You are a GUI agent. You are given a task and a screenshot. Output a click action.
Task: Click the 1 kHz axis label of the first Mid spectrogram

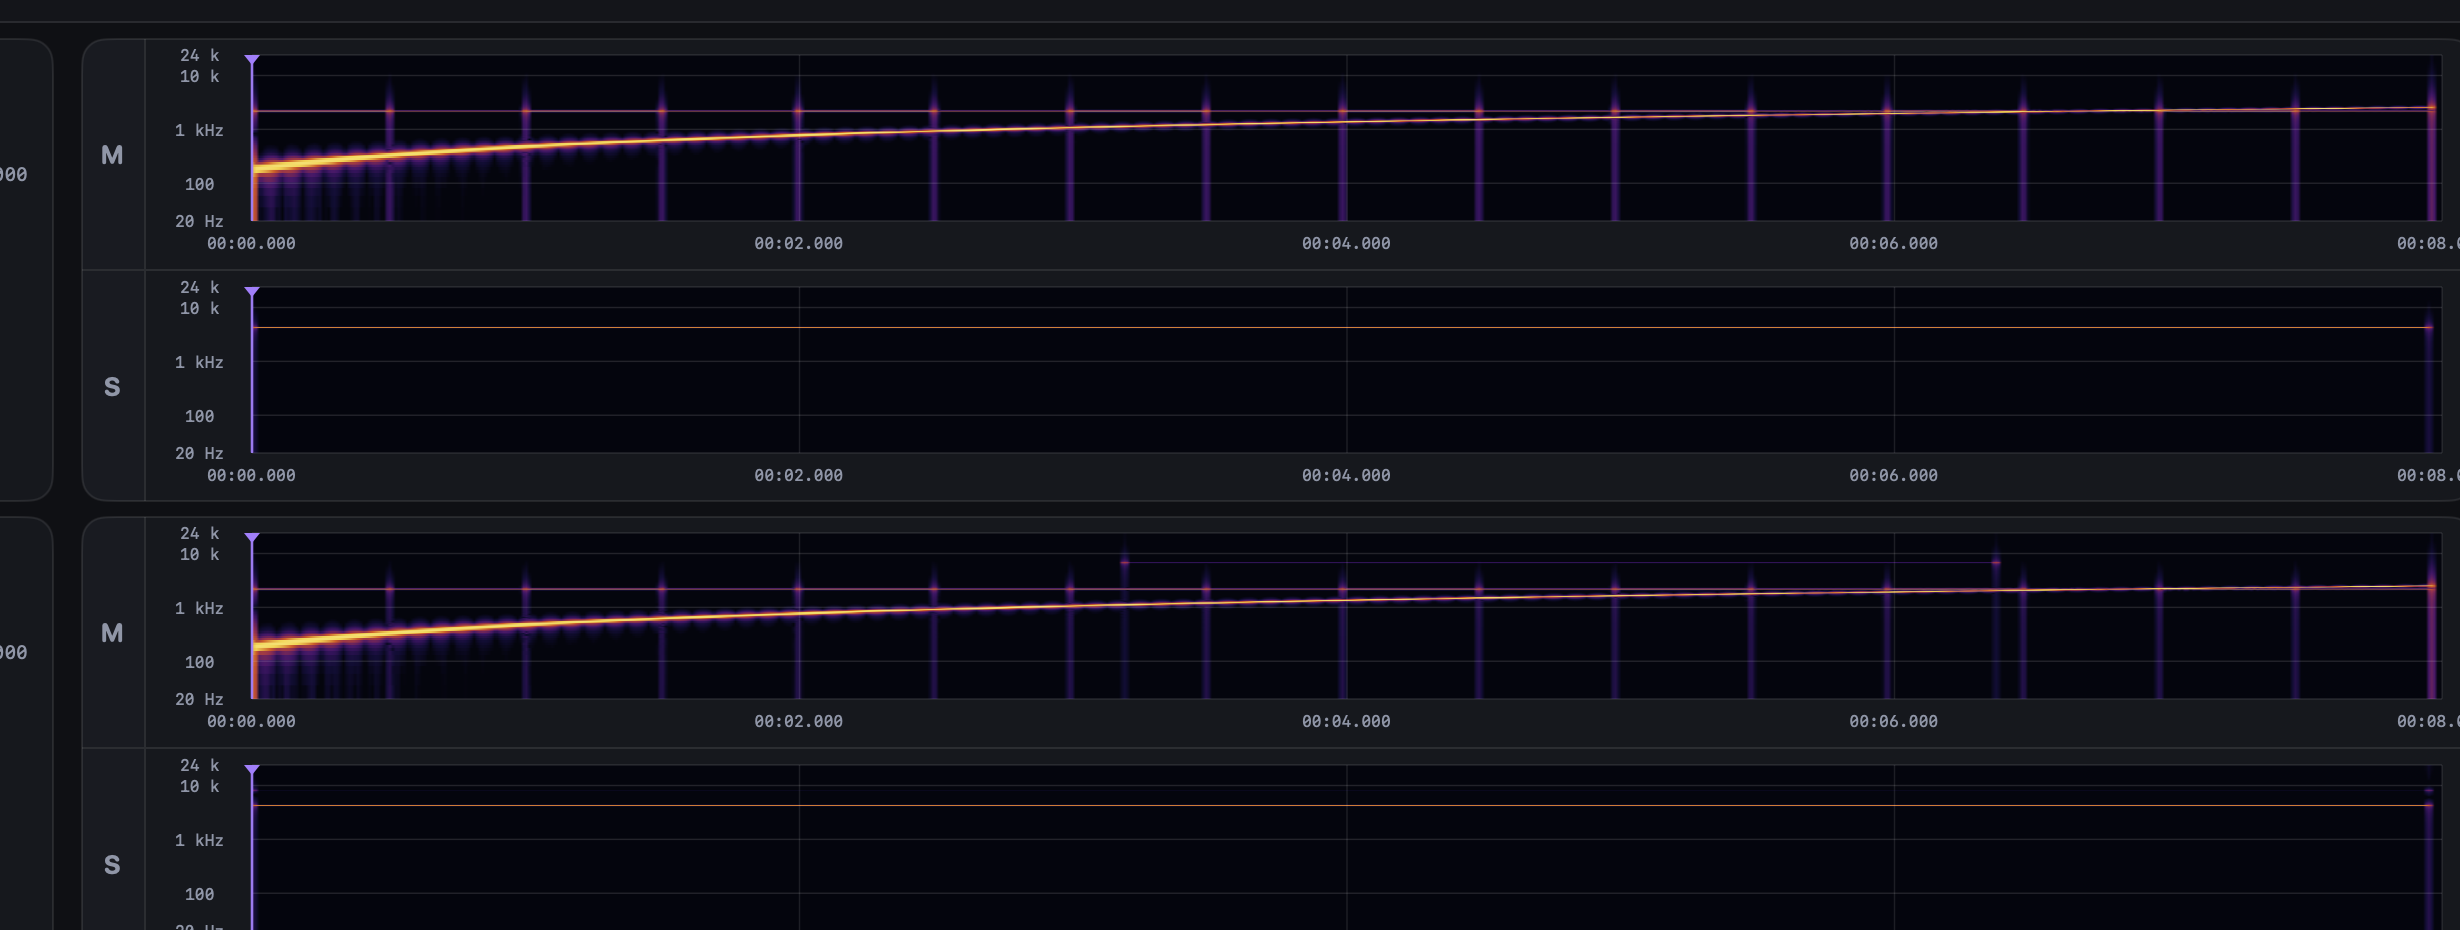pyautogui.click(x=199, y=130)
